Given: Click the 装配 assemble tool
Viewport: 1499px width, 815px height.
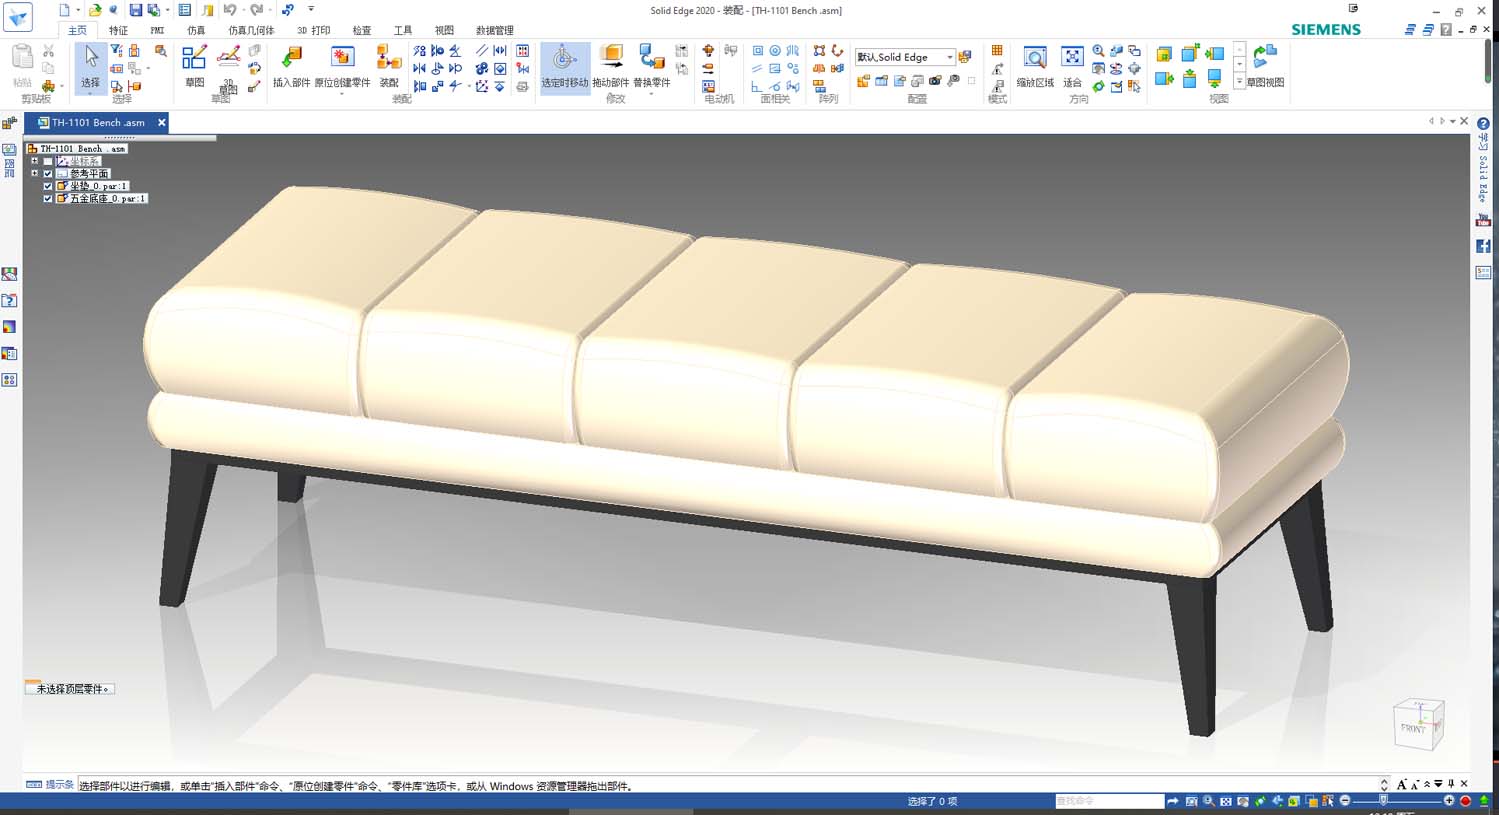Looking at the screenshot, I should click(x=389, y=66).
